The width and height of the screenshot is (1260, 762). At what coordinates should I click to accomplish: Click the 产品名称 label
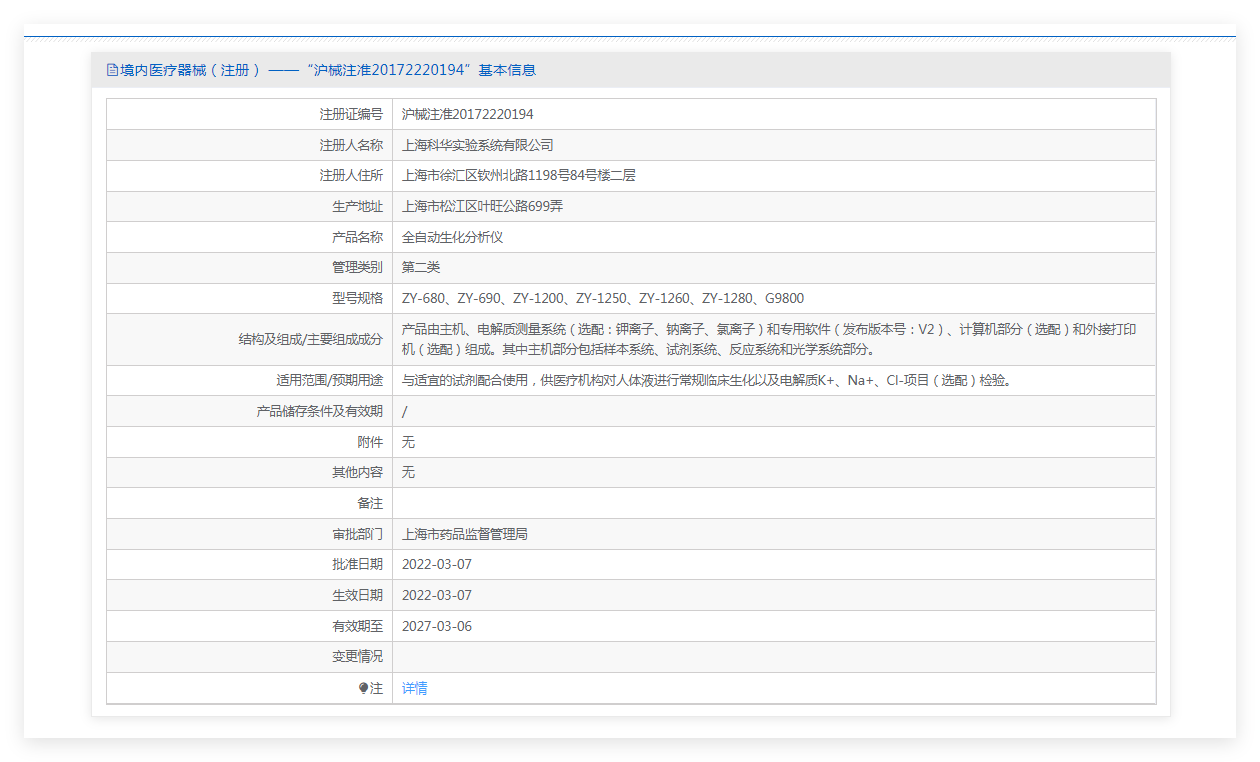(357, 237)
